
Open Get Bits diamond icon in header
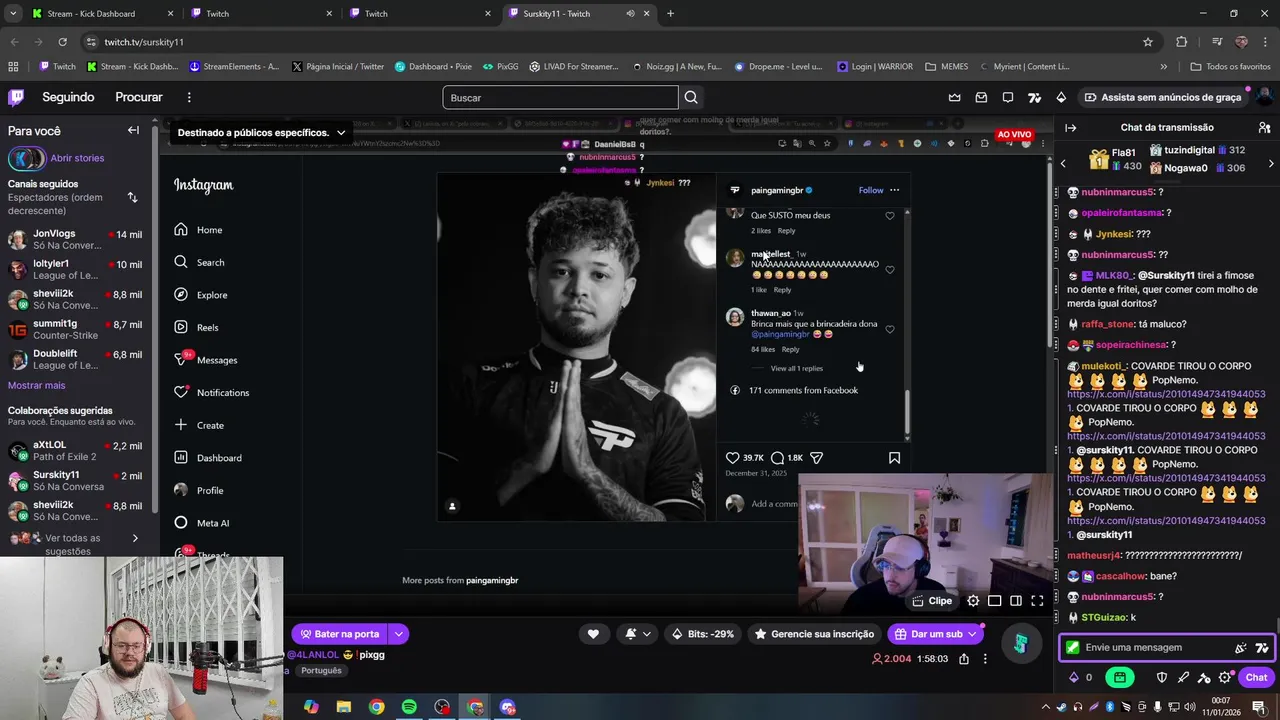tap(1061, 97)
